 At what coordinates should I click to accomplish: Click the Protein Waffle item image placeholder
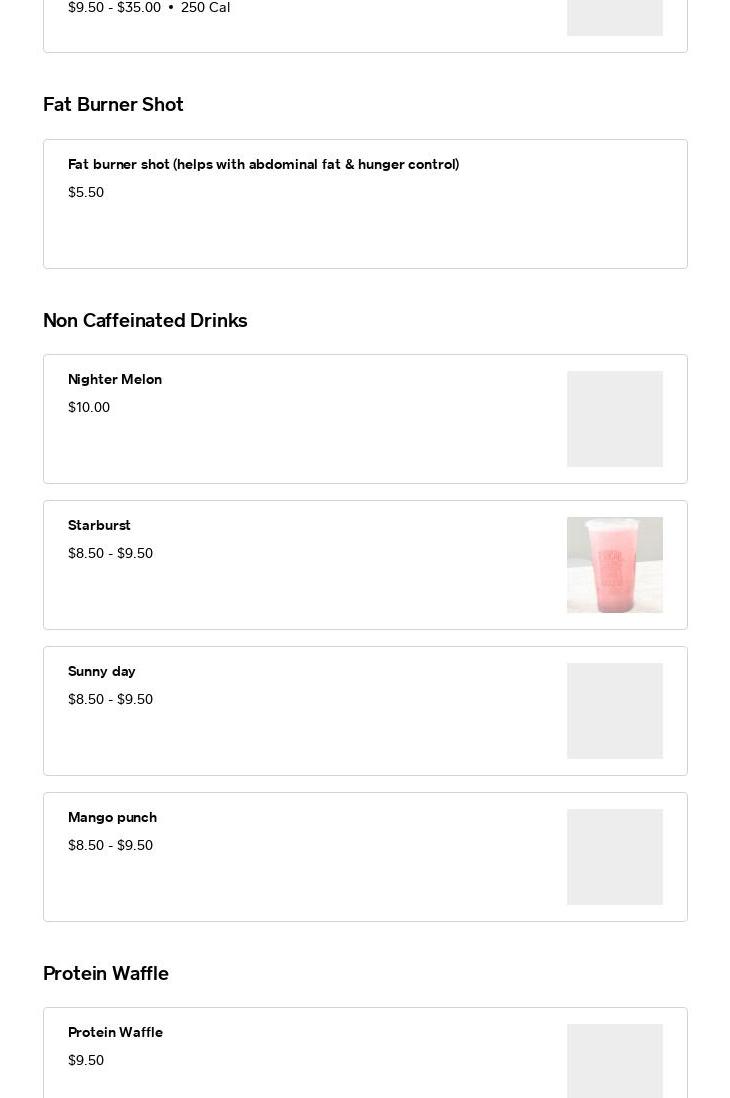coord(614,1062)
